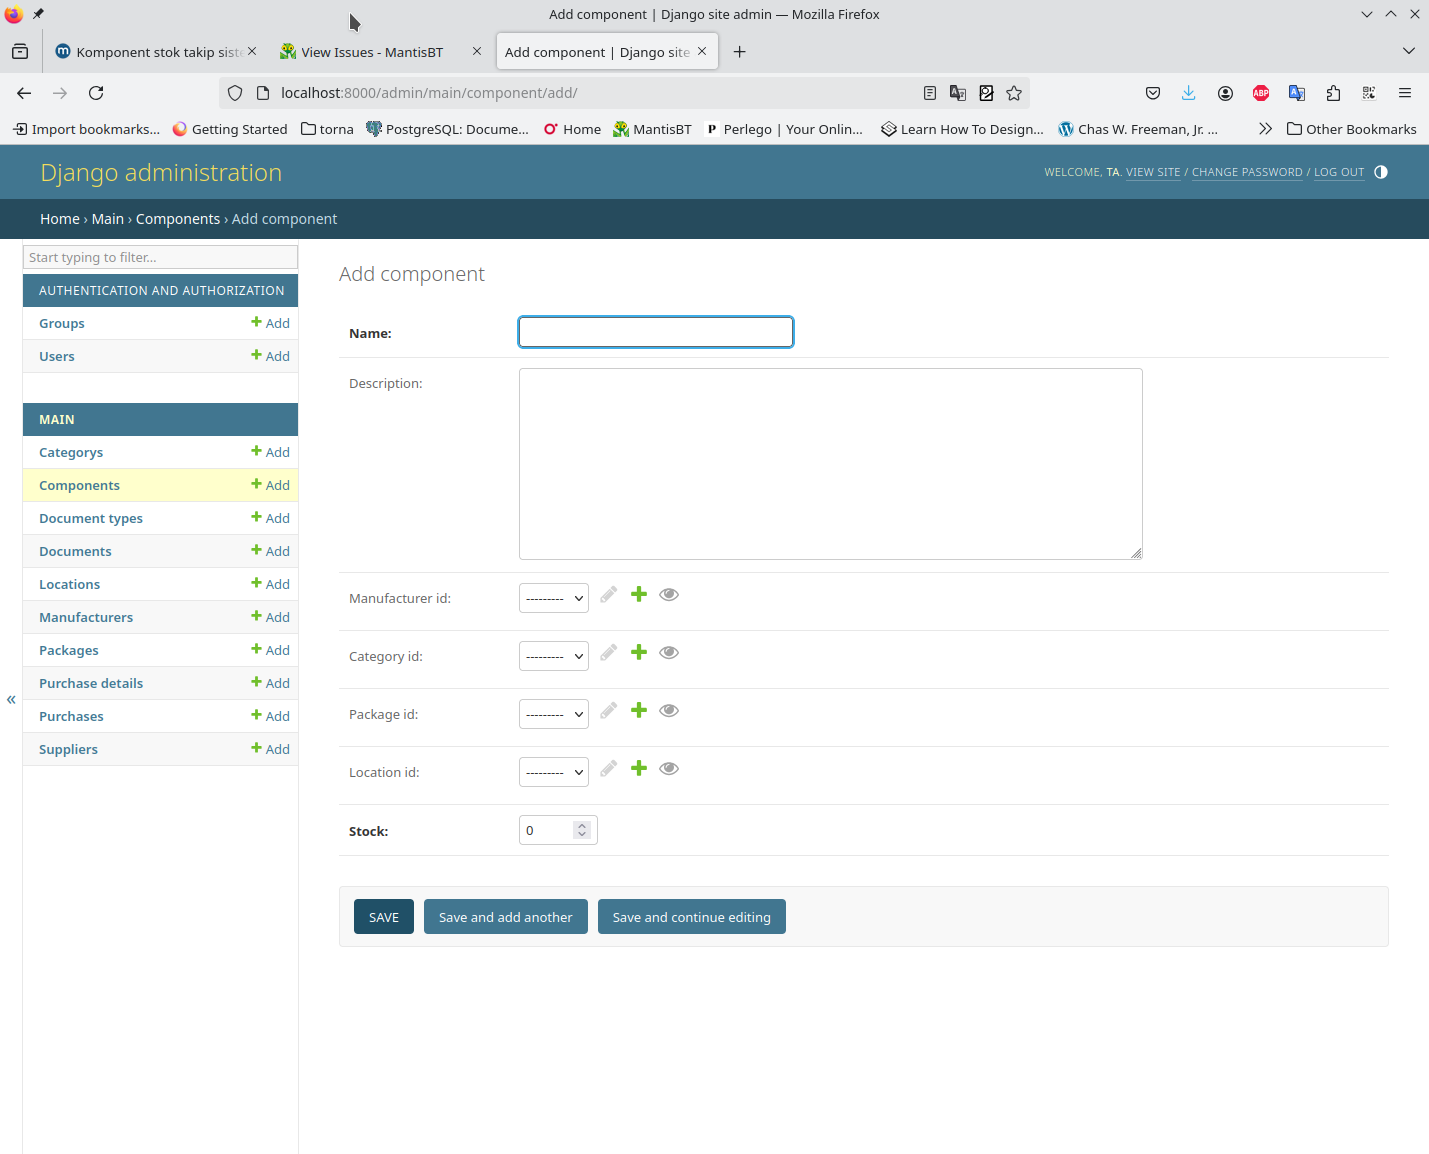This screenshot has width=1429, height=1154.
Task: Collapse the sidebar with the double-chevron toggle
Action: (11, 700)
